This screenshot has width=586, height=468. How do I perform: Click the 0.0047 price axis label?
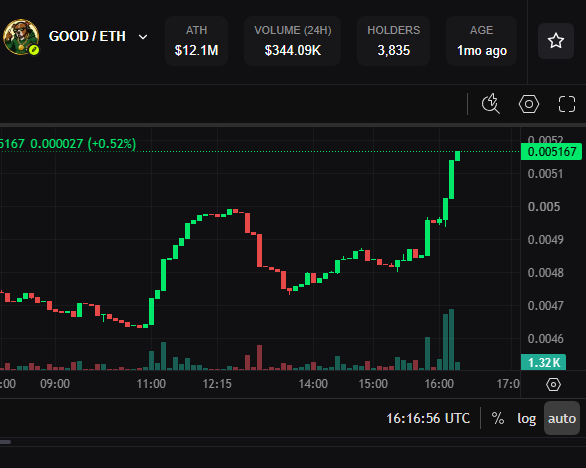pyautogui.click(x=545, y=306)
